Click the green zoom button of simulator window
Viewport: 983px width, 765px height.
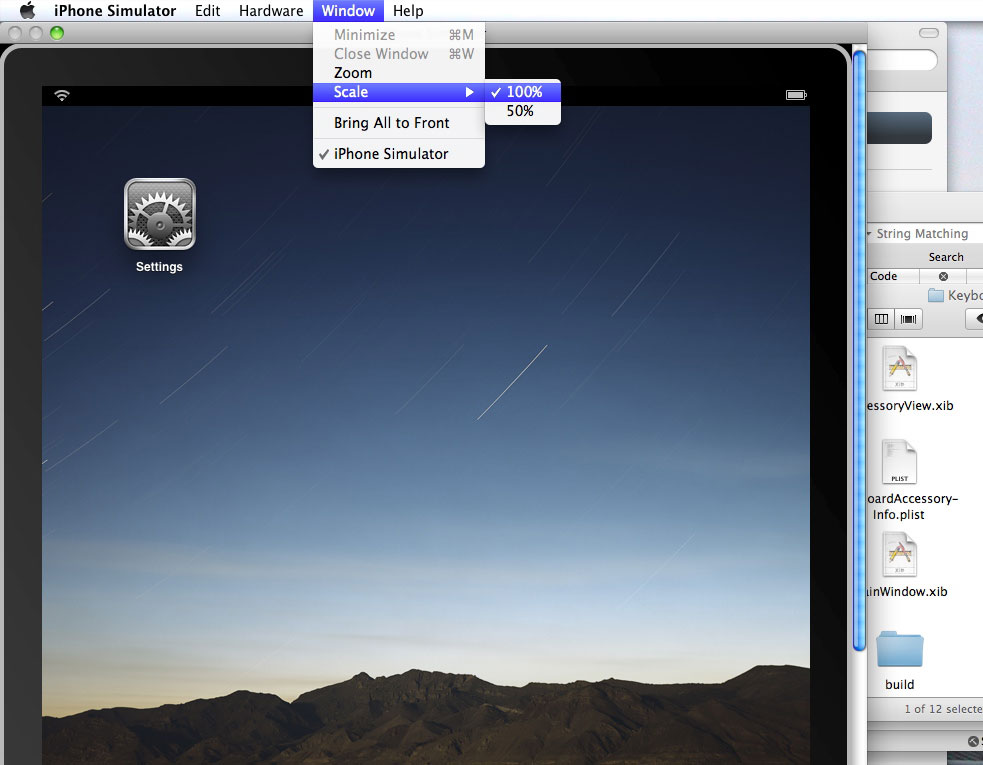point(57,33)
